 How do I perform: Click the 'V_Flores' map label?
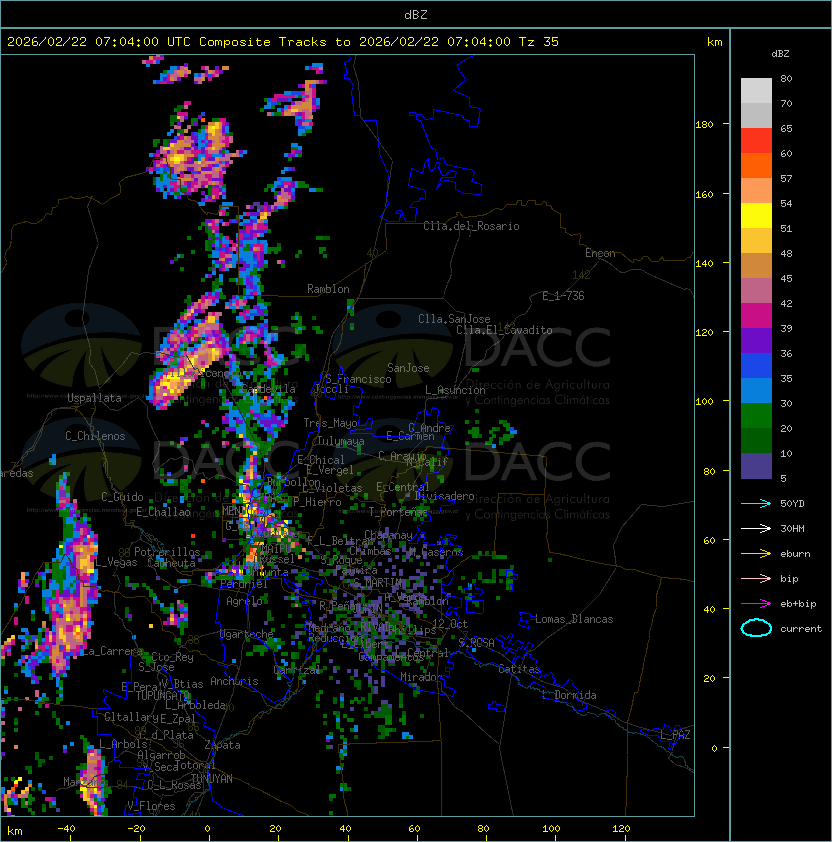[151, 806]
